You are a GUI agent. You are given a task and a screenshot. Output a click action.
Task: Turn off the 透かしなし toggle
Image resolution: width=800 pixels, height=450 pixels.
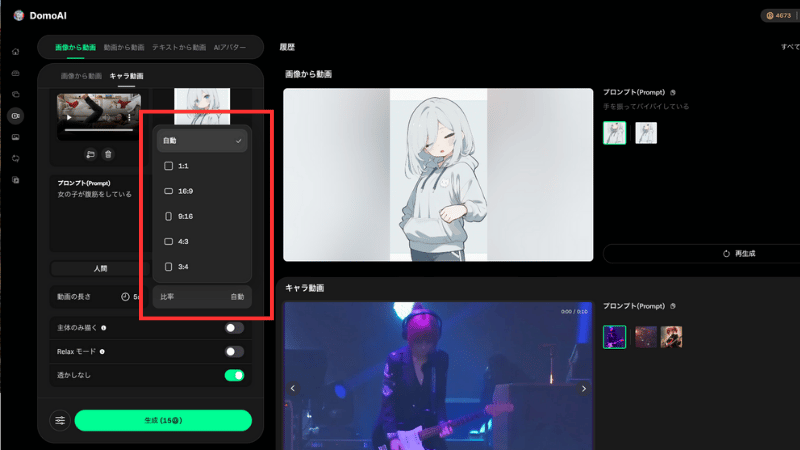coord(234,375)
